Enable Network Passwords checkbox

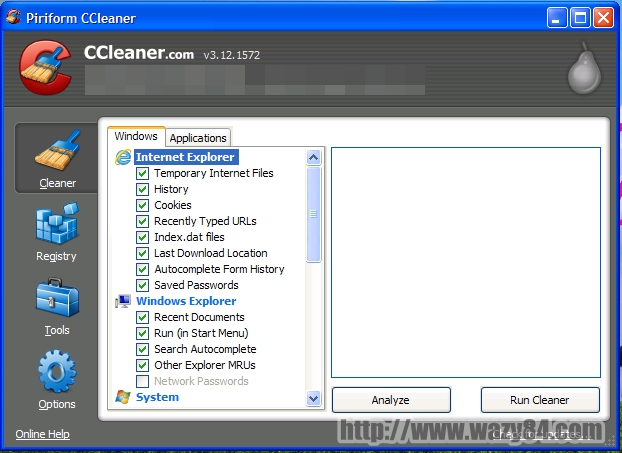(x=142, y=381)
